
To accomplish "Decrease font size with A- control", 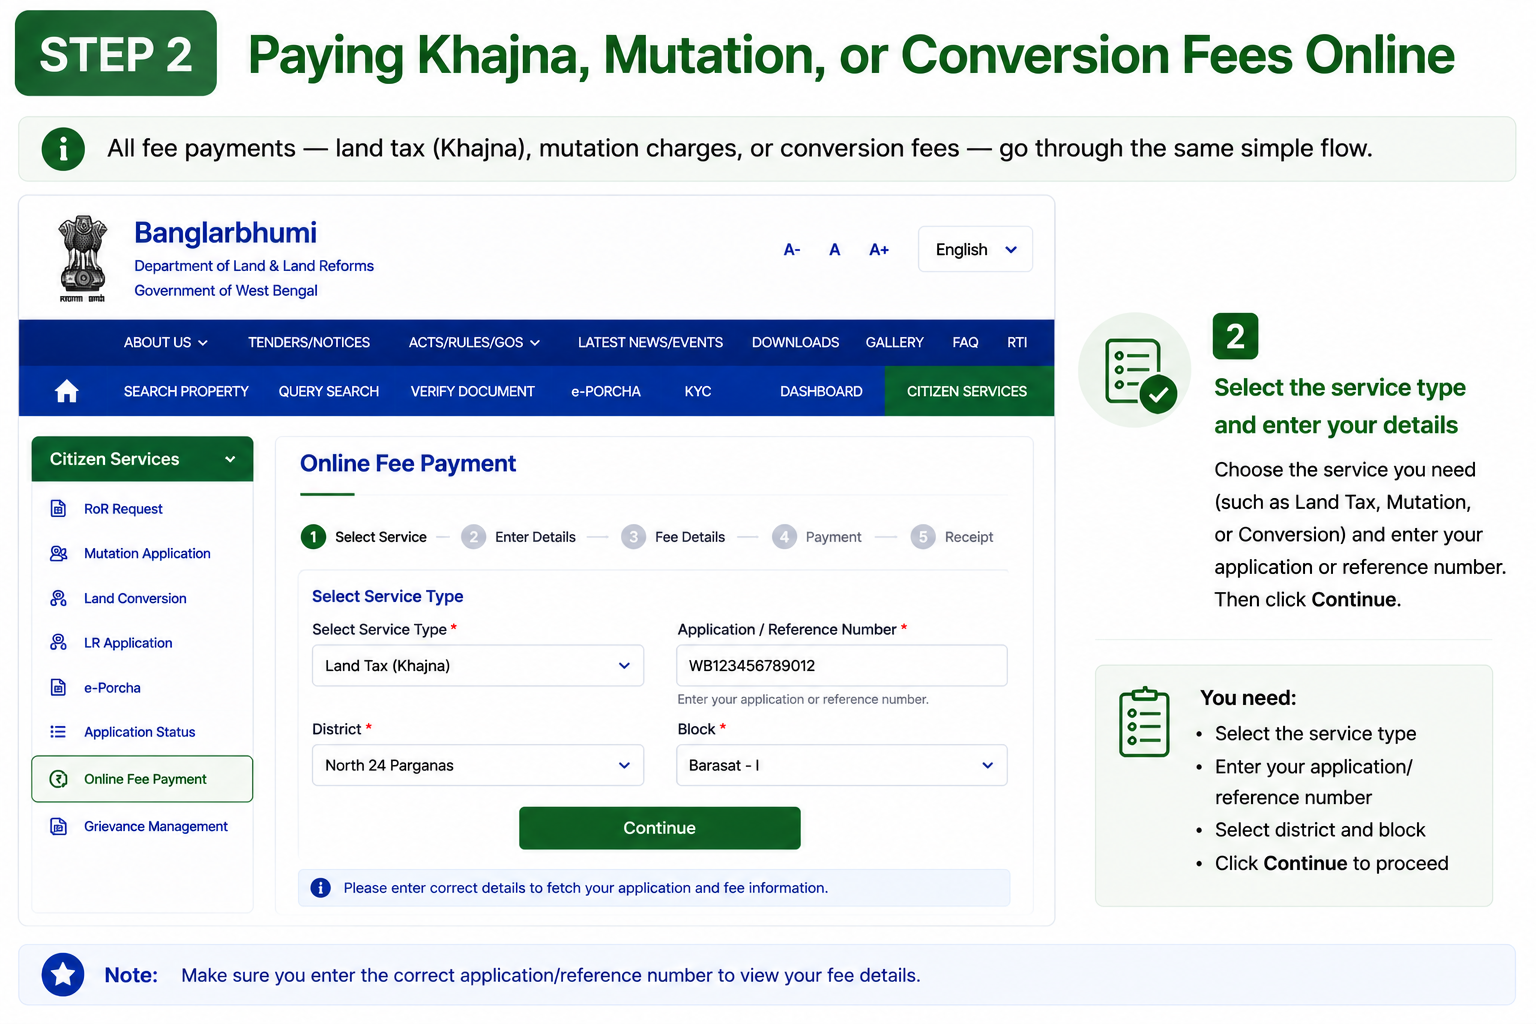I will 792,250.
